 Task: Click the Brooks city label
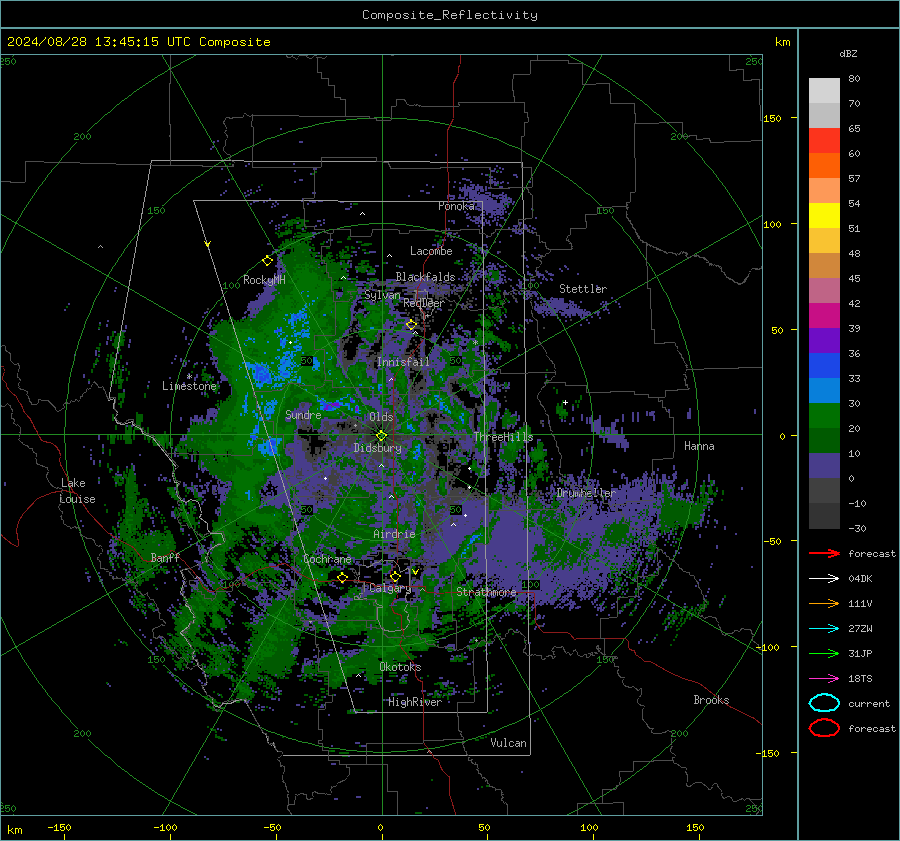coord(711,700)
